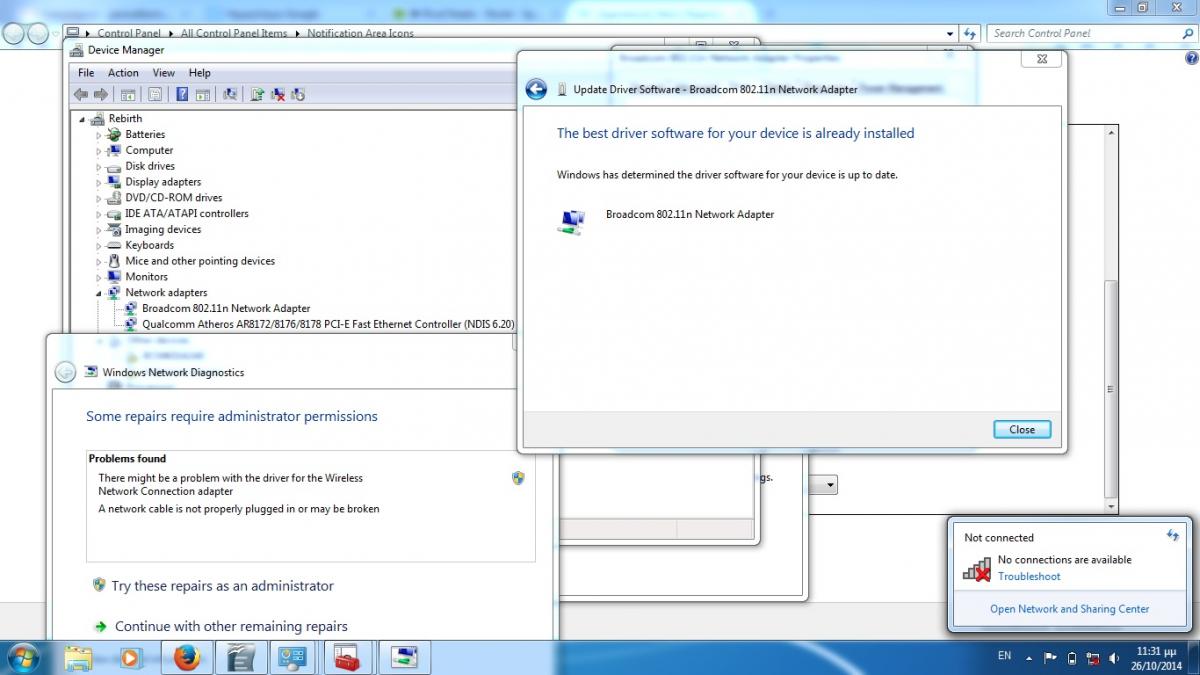Screen dimensions: 1200x675
Task: Select Monitors in the device tree
Action: point(147,277)
